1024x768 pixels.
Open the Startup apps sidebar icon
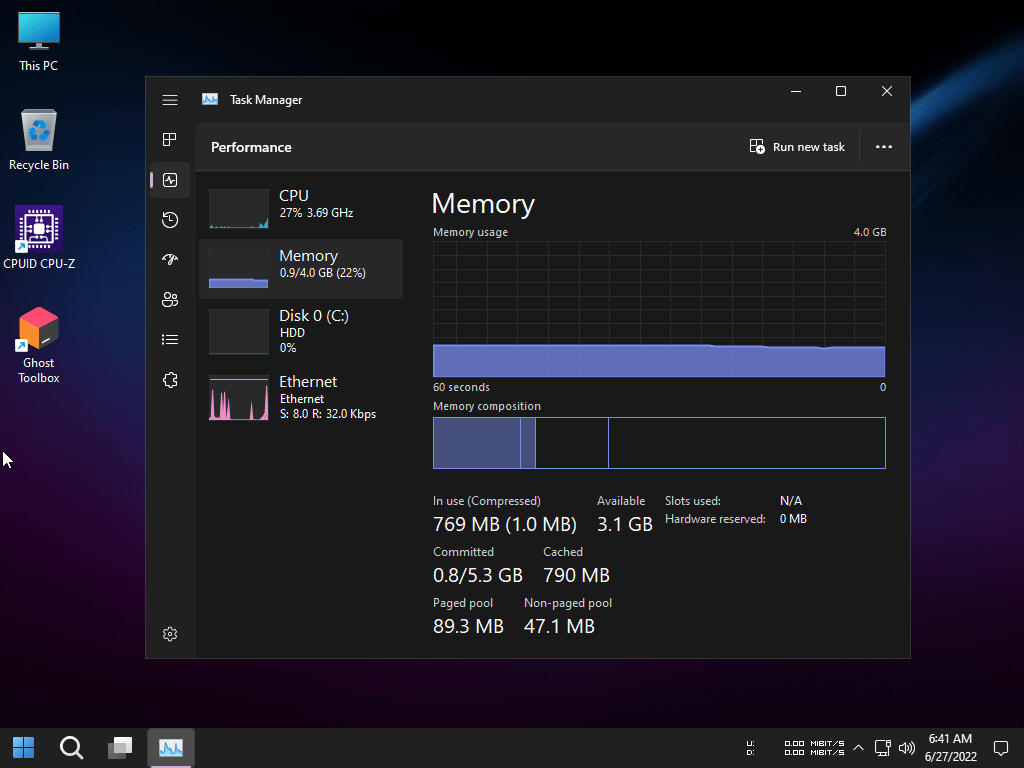[x=170, y=260]
